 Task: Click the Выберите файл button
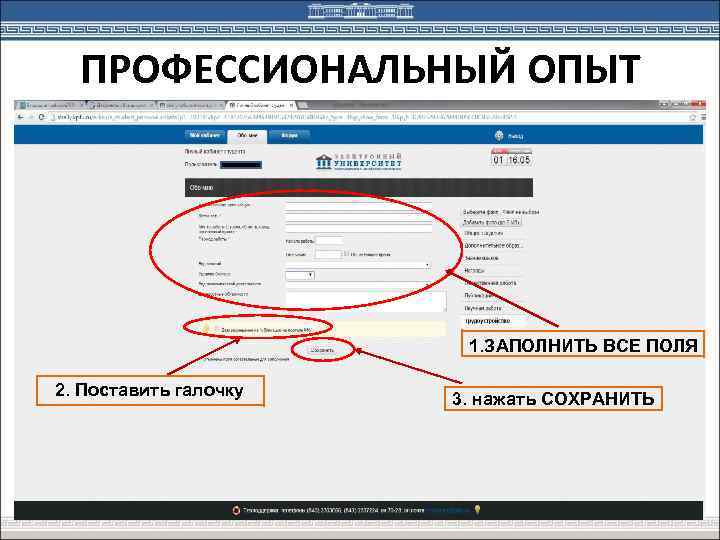[x=481, y=212]
